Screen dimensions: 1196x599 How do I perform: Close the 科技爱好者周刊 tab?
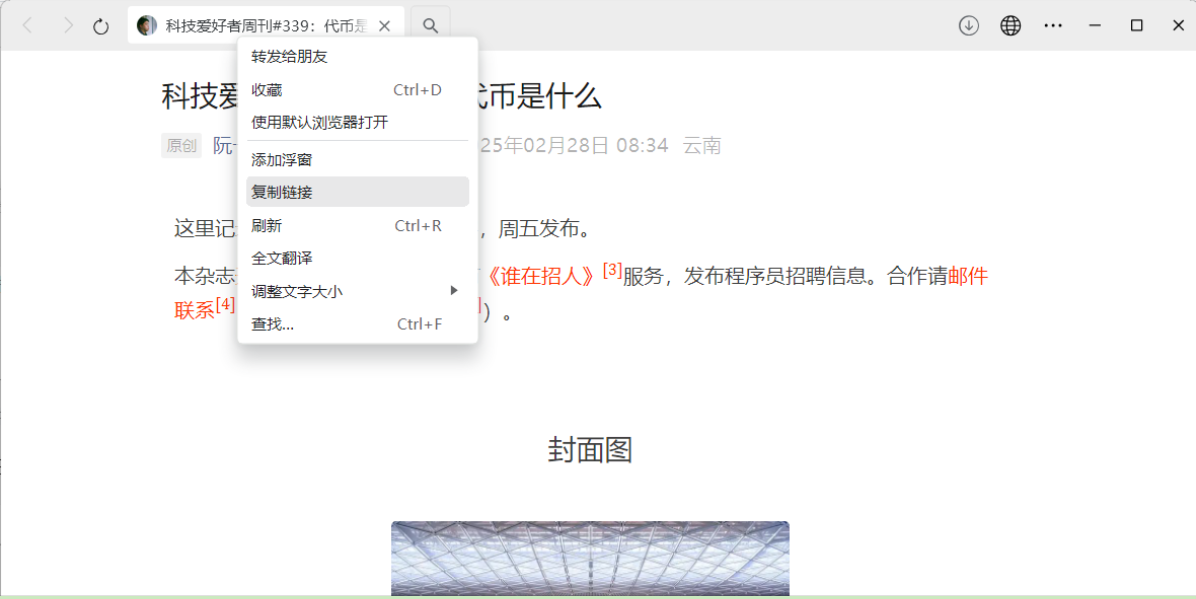384,26
